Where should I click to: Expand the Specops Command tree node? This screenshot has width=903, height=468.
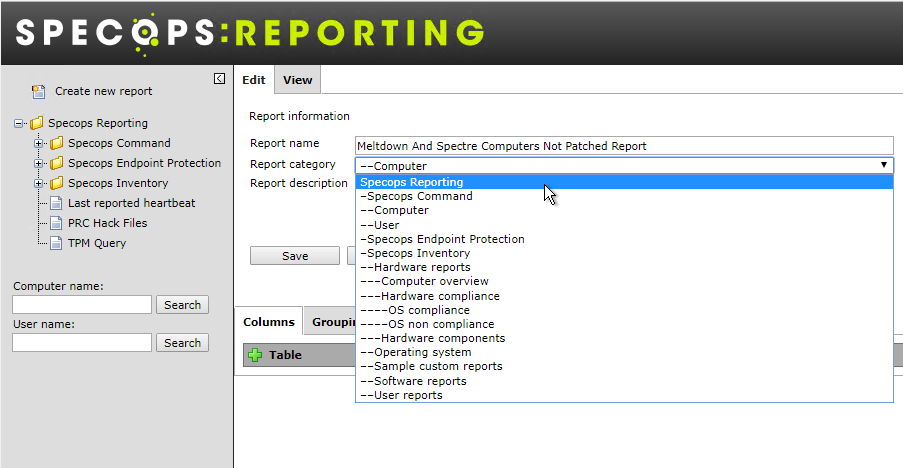coord(39,143)
